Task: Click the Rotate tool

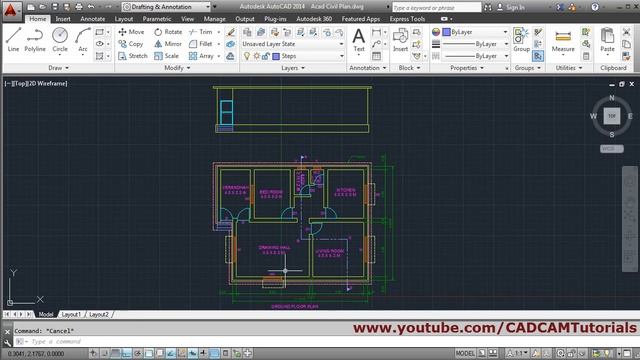Action: pos(168,32)
